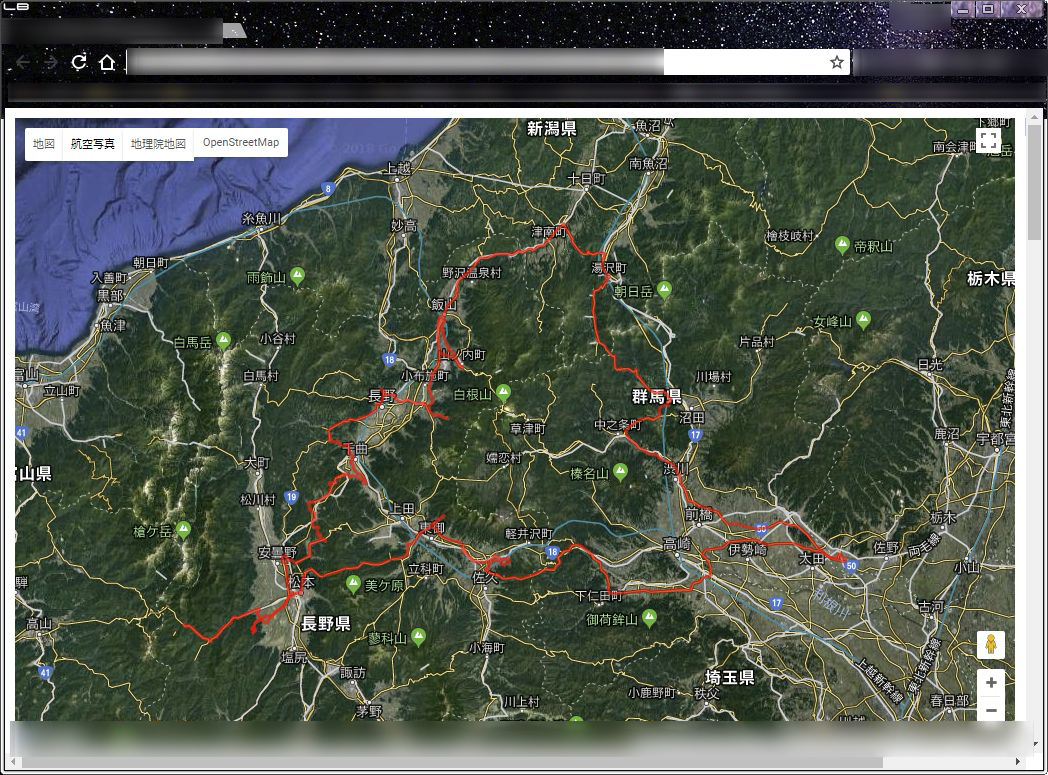Select the 槍ケ岳 mountain marker
The image size is (1048, 775).
coord(183,530)
